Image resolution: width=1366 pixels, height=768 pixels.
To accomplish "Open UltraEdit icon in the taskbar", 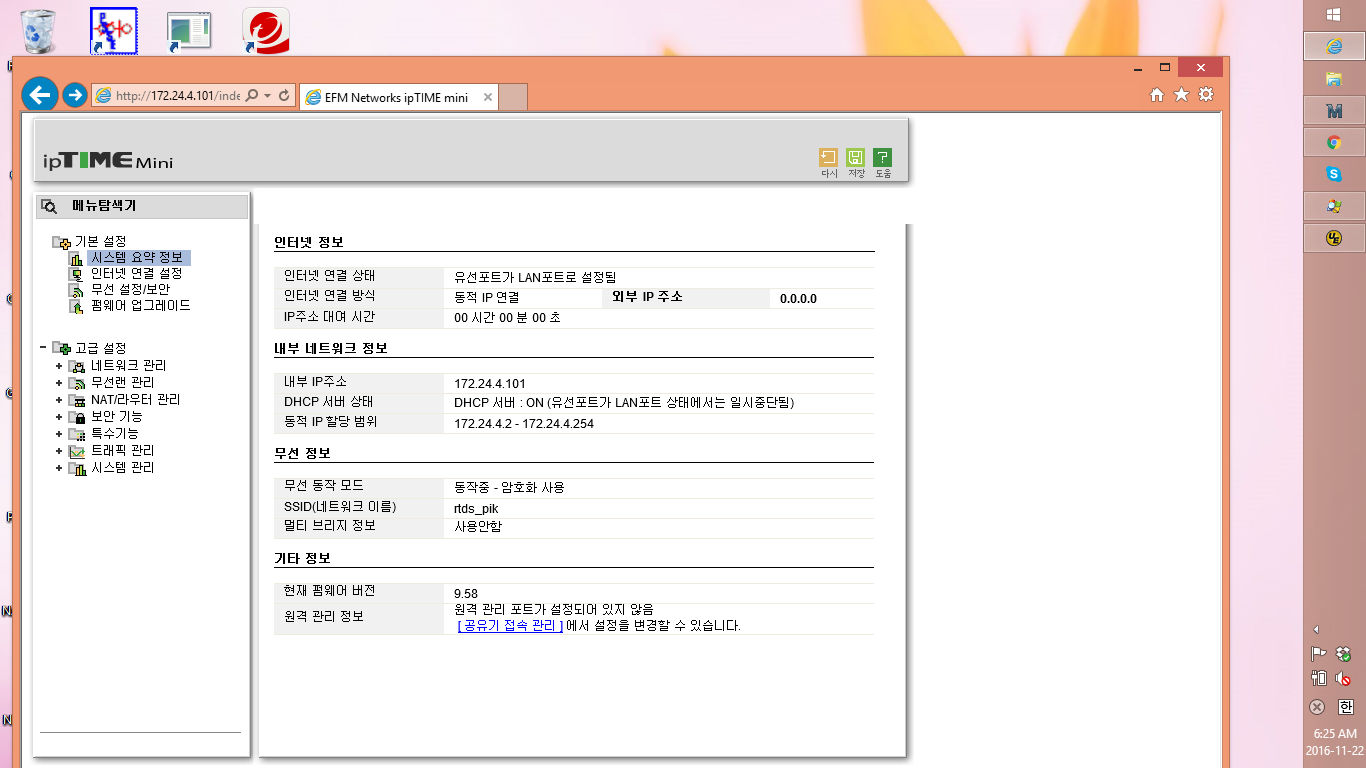I will click(x=1333, y=238).
